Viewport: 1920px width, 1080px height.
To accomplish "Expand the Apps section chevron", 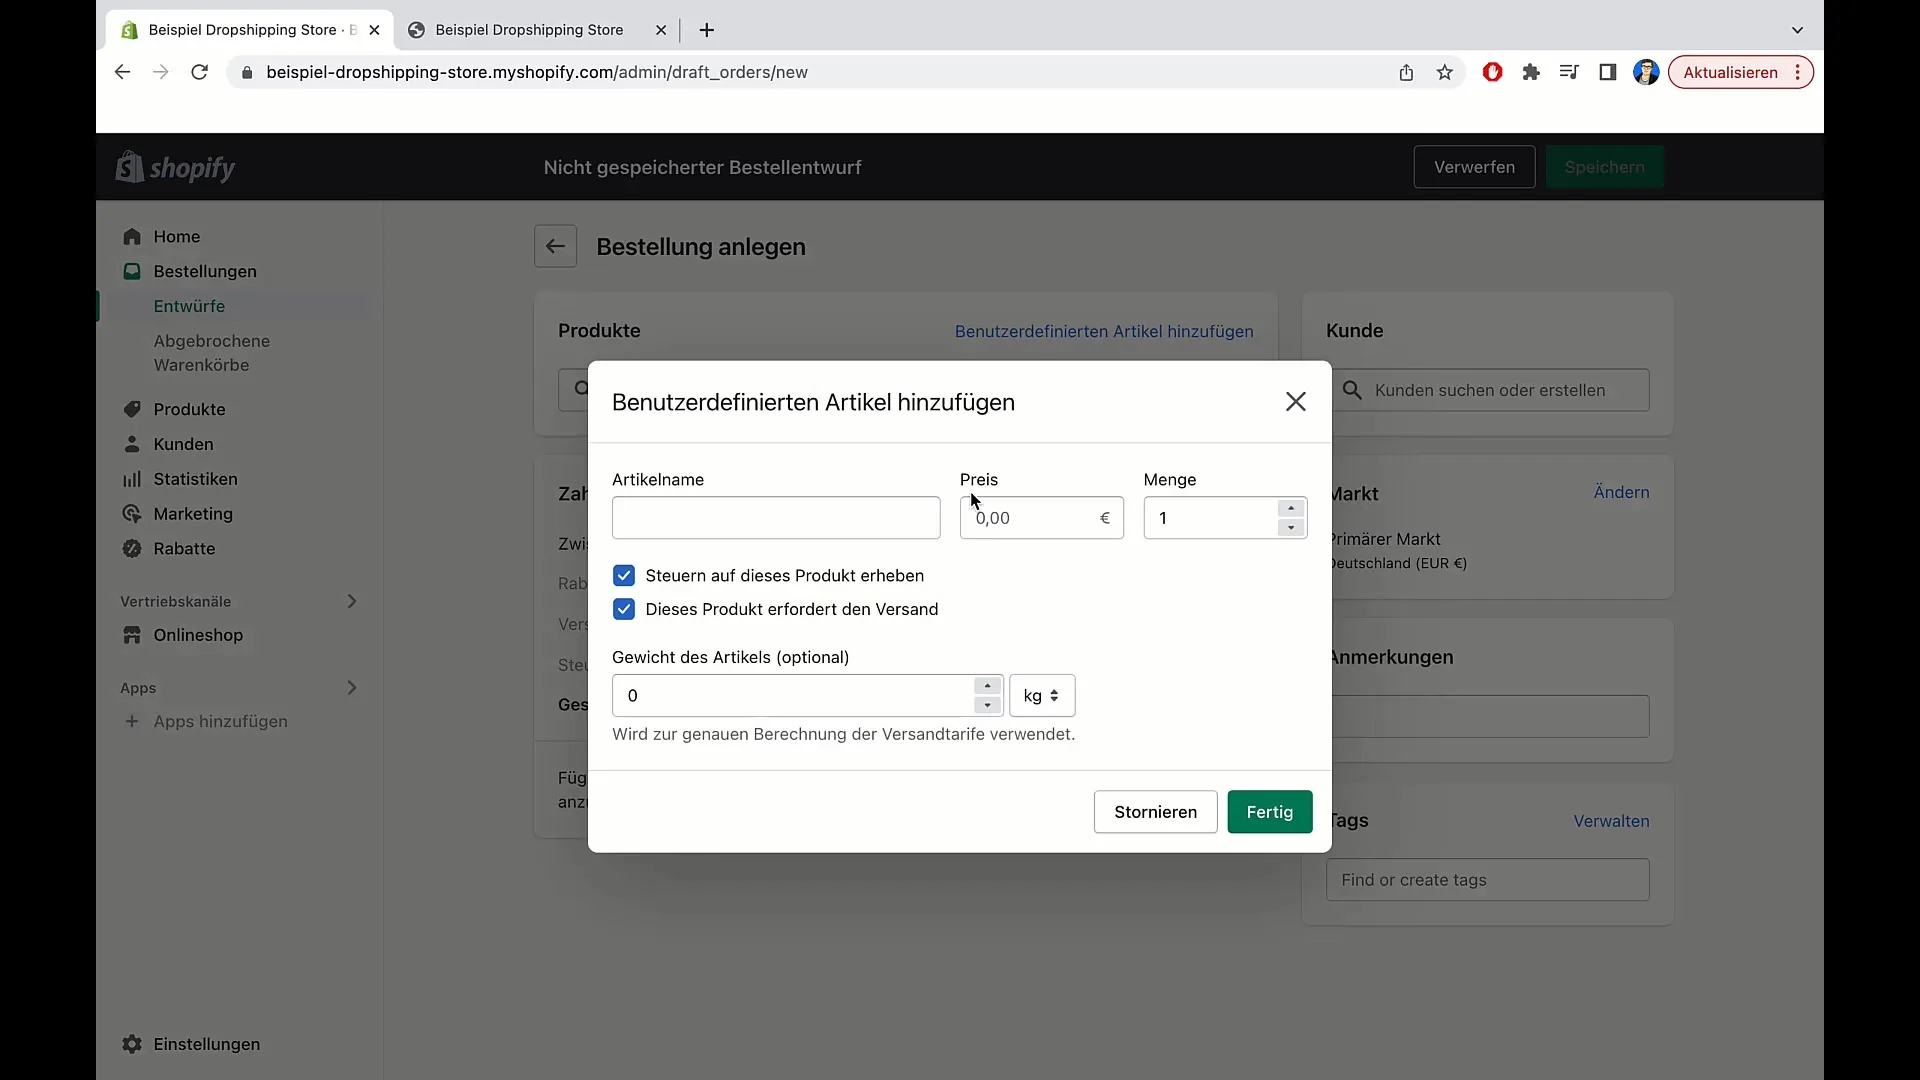I will [352, 688].
